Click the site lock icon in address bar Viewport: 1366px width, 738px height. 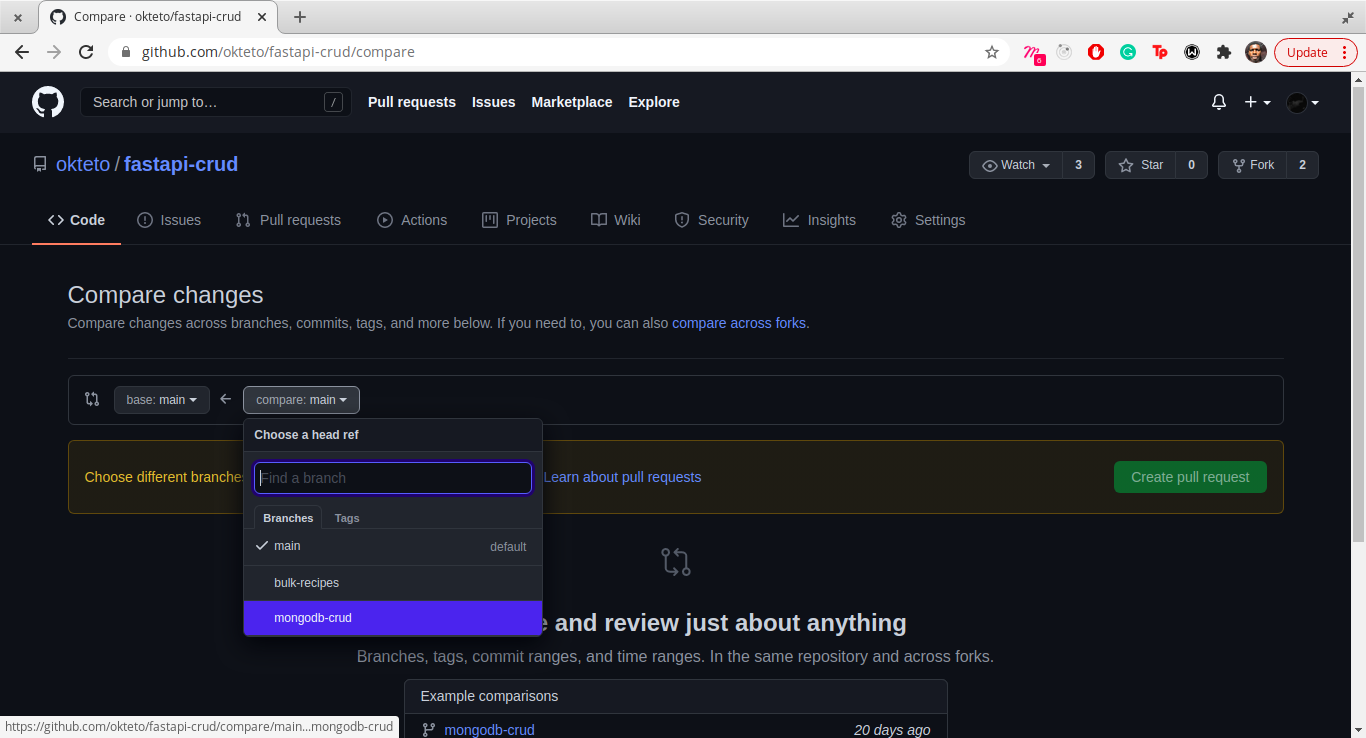tap(125, 52)
